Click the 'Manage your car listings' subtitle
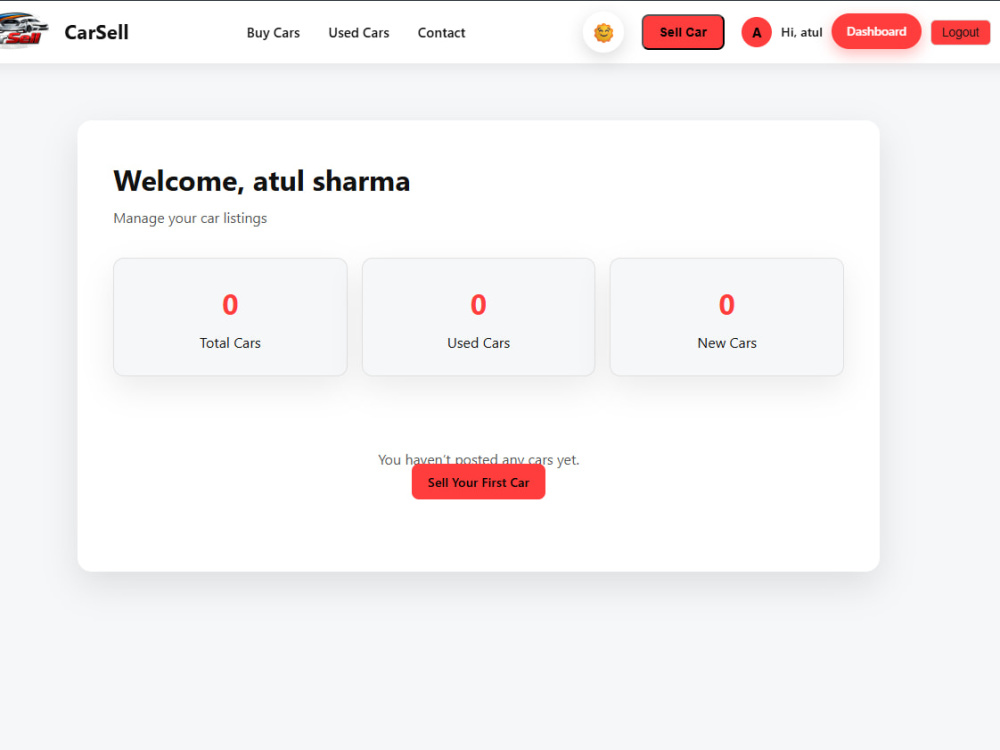 click(190, 218)
